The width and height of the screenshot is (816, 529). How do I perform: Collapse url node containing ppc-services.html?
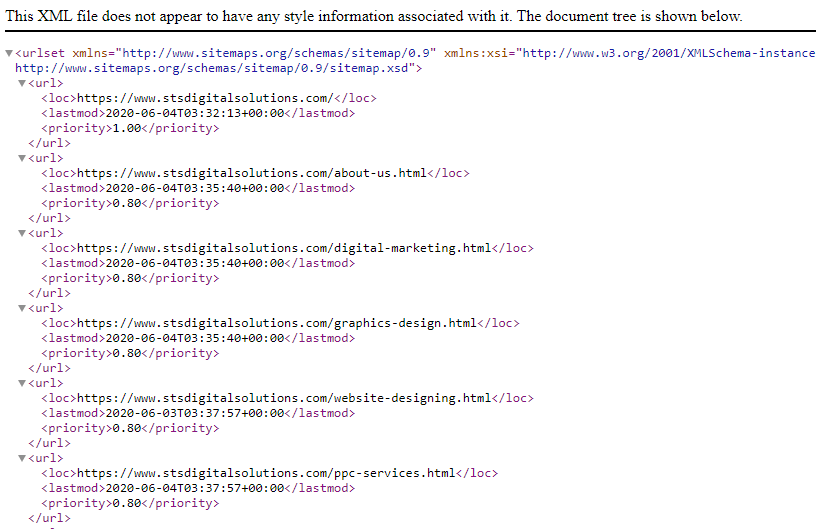[x=22, y=458]
